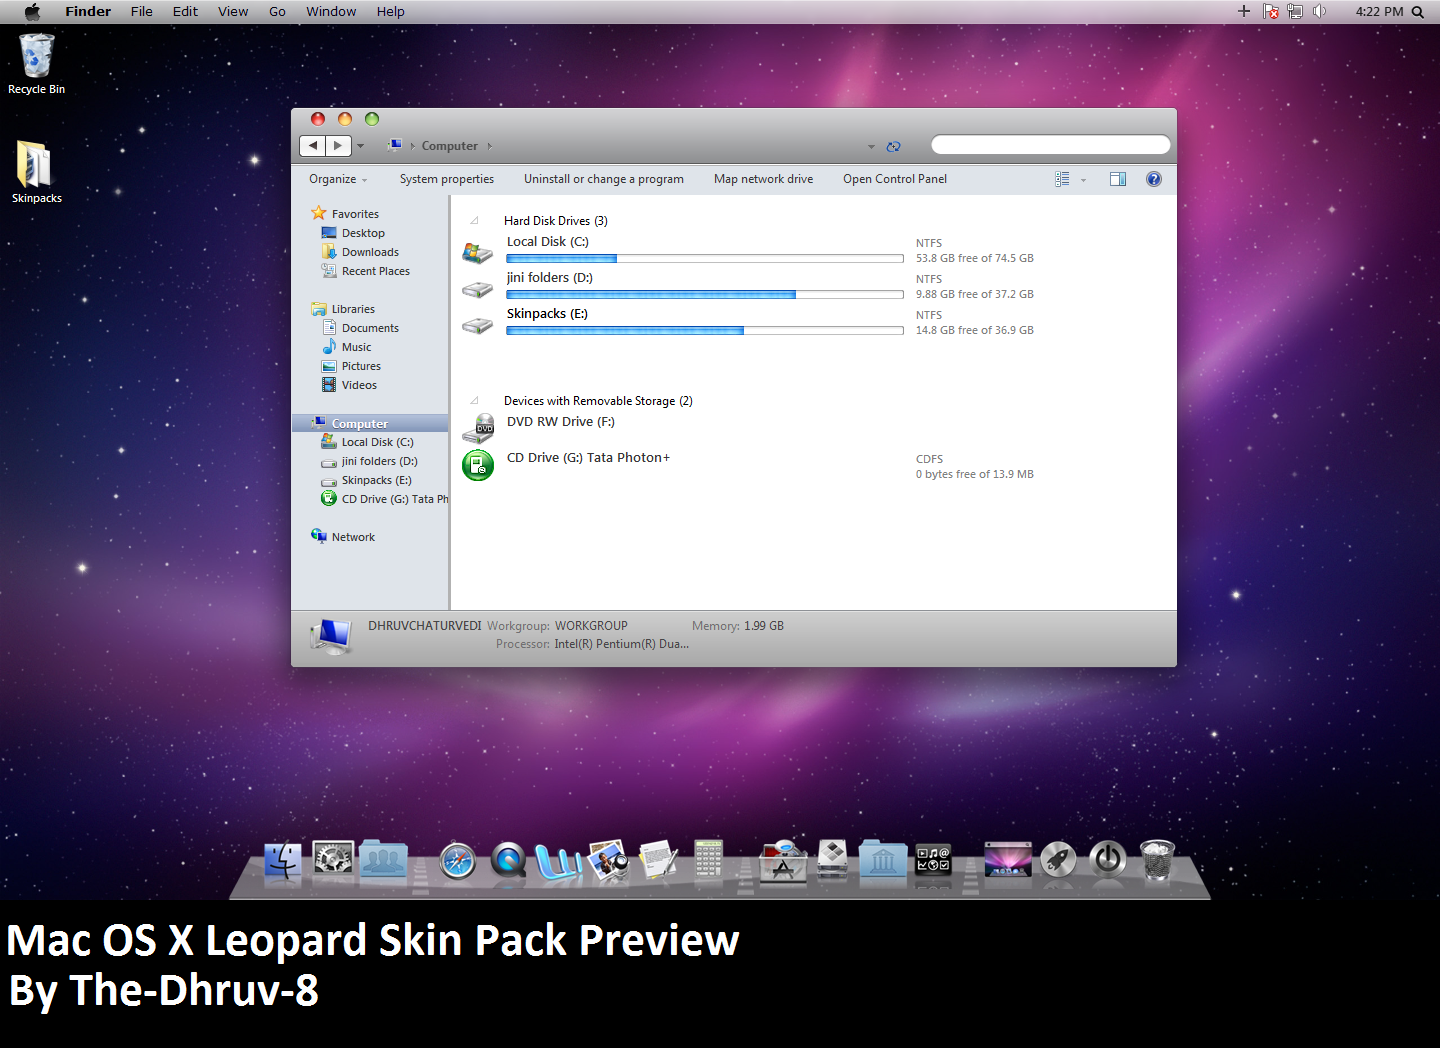Collapse Devices with Removable Storage group
The width and height of the screenshot is (1440, 1048).
(475, 401)
